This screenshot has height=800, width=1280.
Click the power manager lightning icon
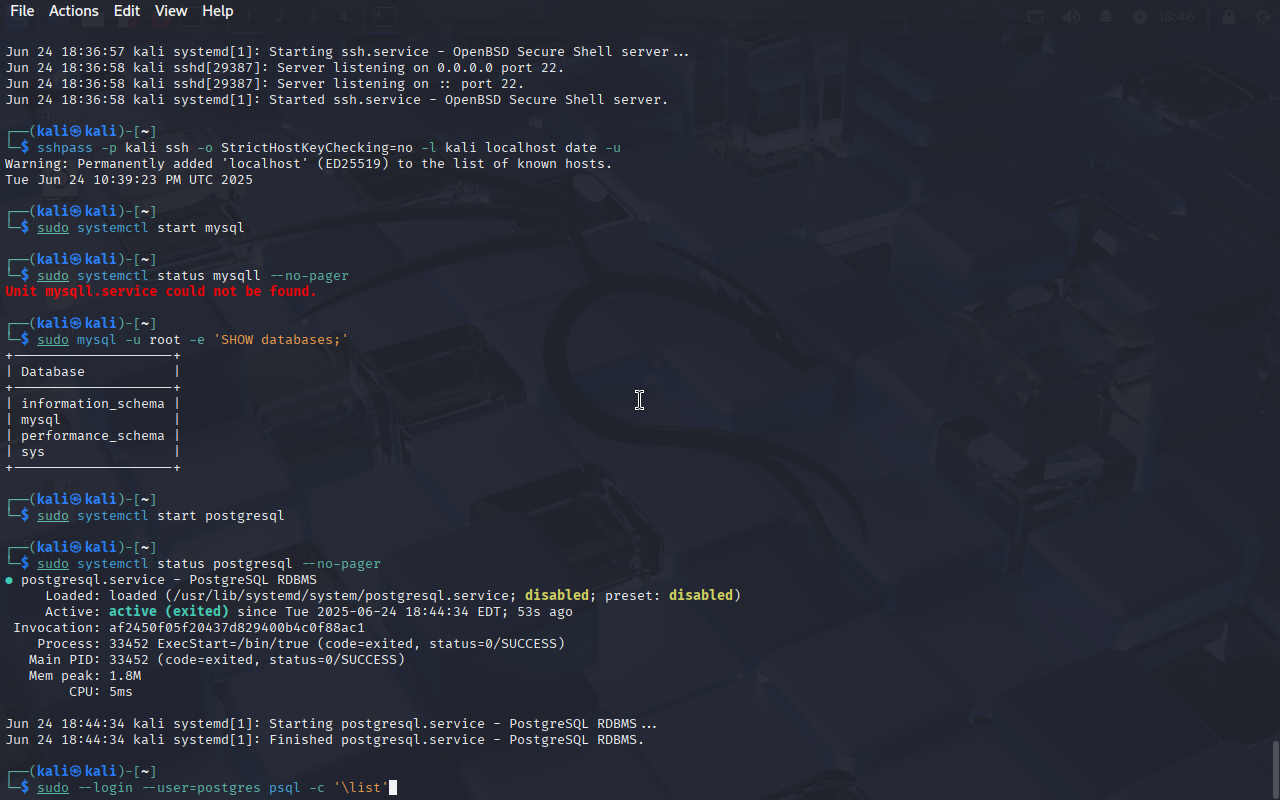1140,17
